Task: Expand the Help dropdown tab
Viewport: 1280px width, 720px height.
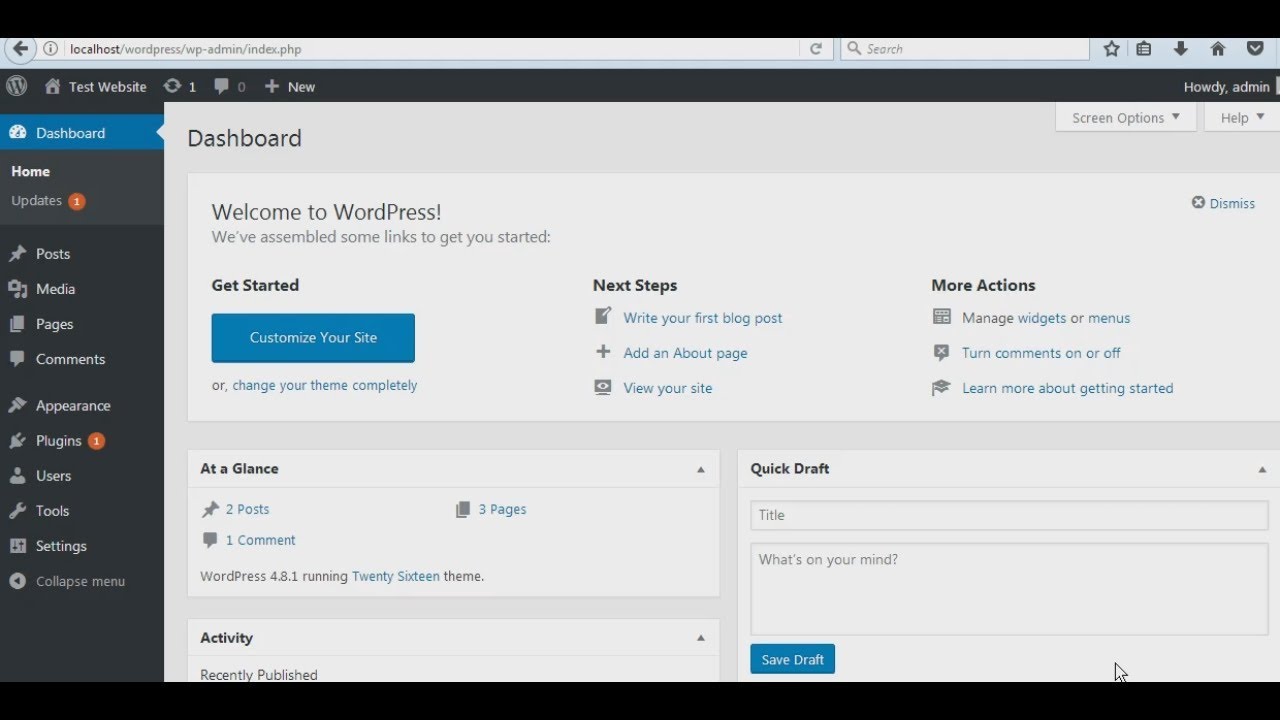Action: click(x=1243, y=118)
